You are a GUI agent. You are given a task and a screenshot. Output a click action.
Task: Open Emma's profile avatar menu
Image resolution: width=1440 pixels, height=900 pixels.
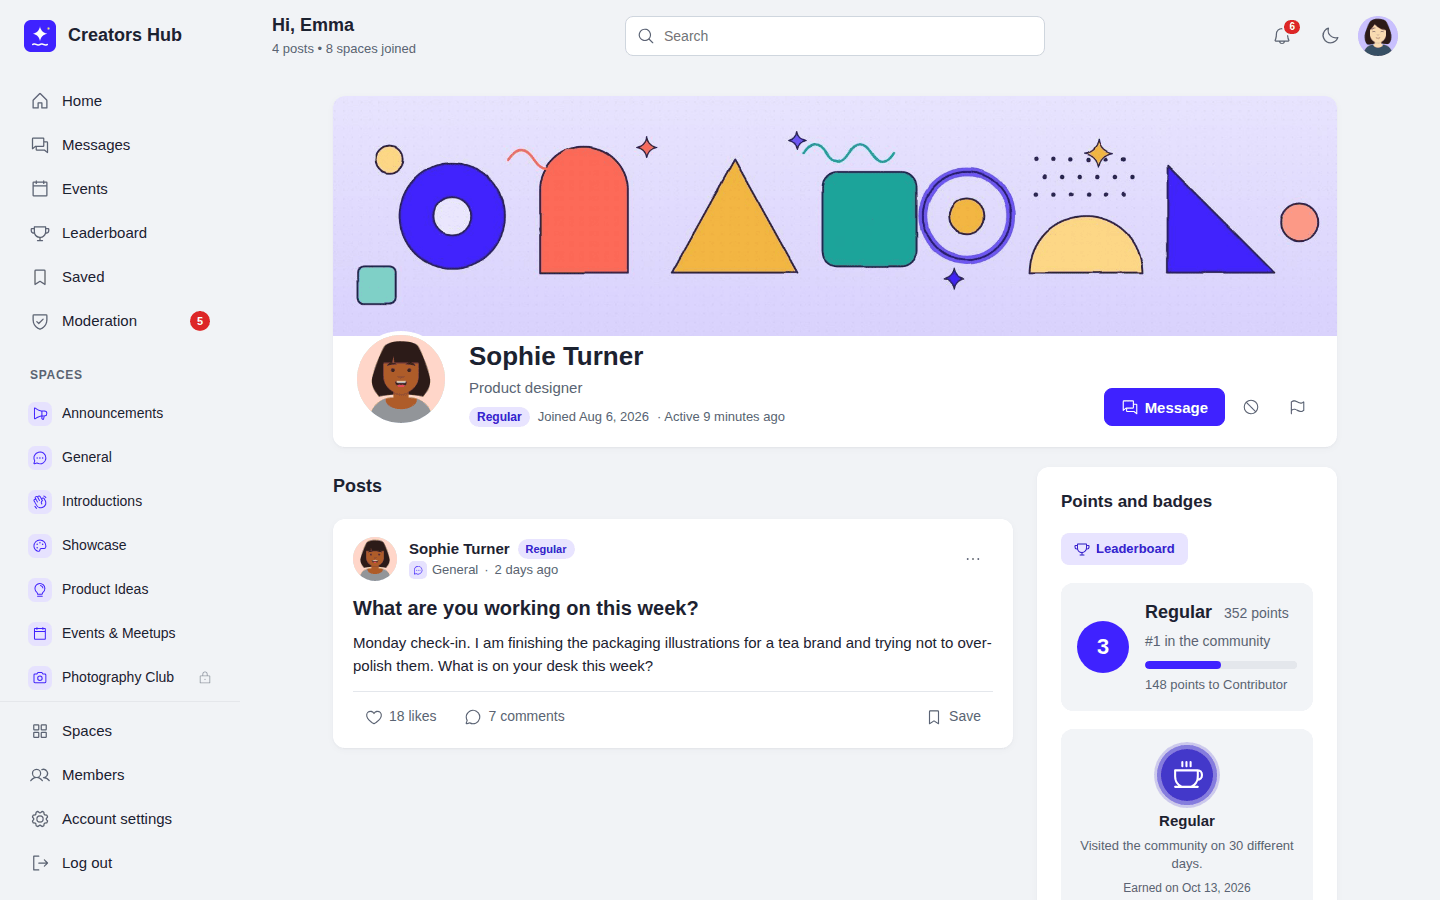1378,36
